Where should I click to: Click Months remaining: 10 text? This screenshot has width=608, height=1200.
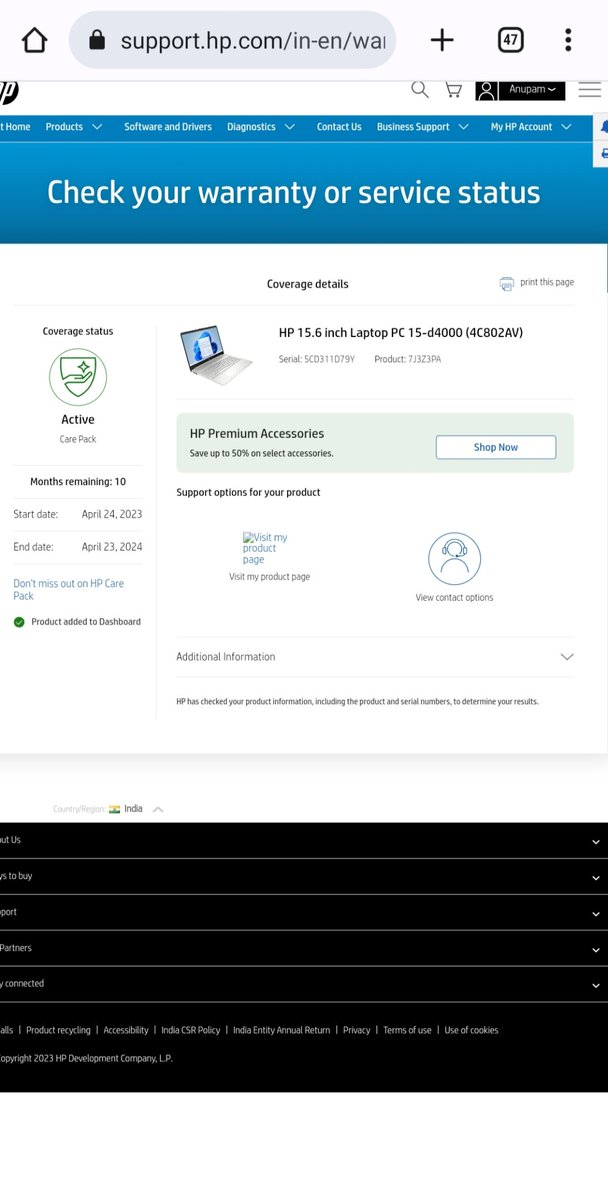(x=78, y=481)
